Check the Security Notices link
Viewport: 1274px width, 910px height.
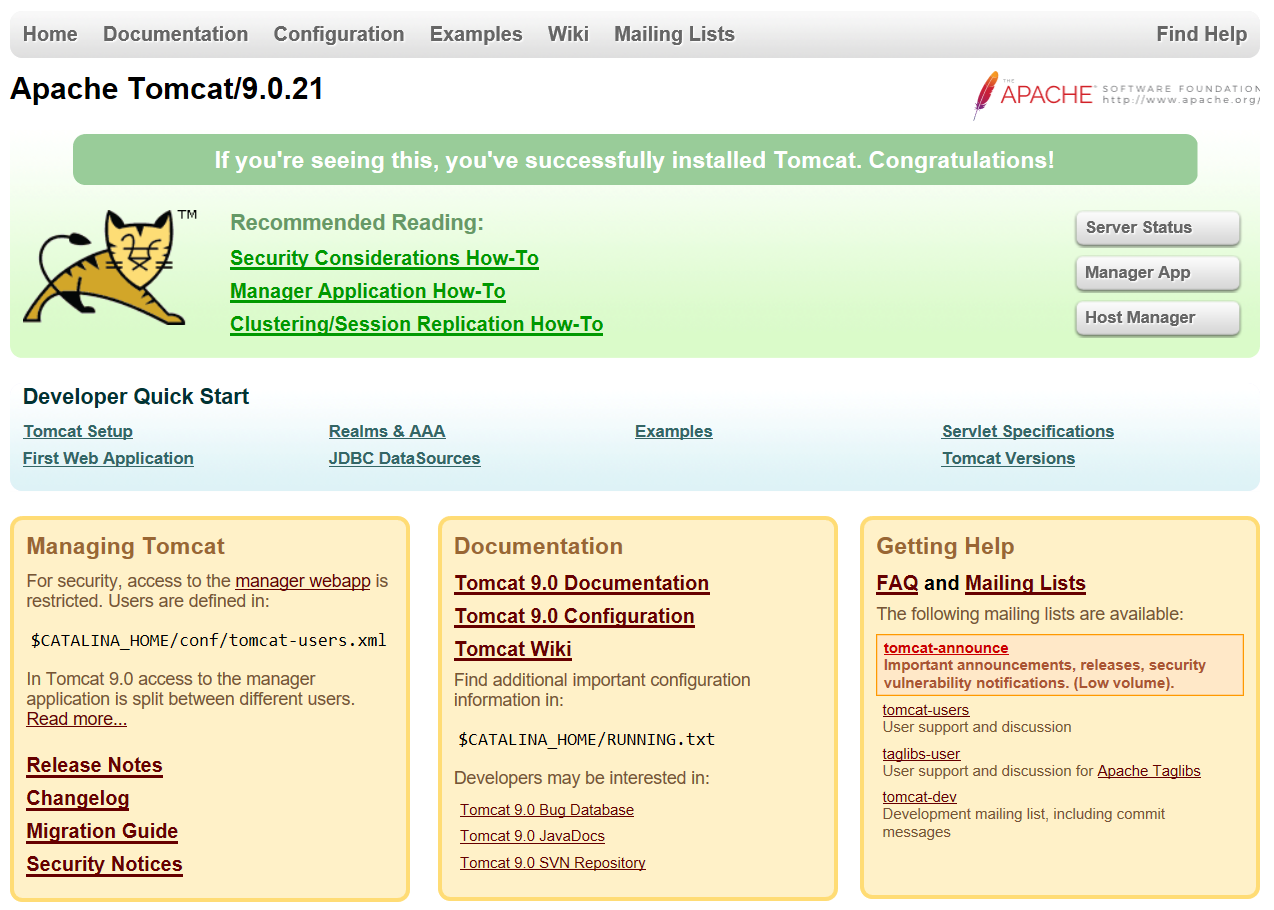104,864
